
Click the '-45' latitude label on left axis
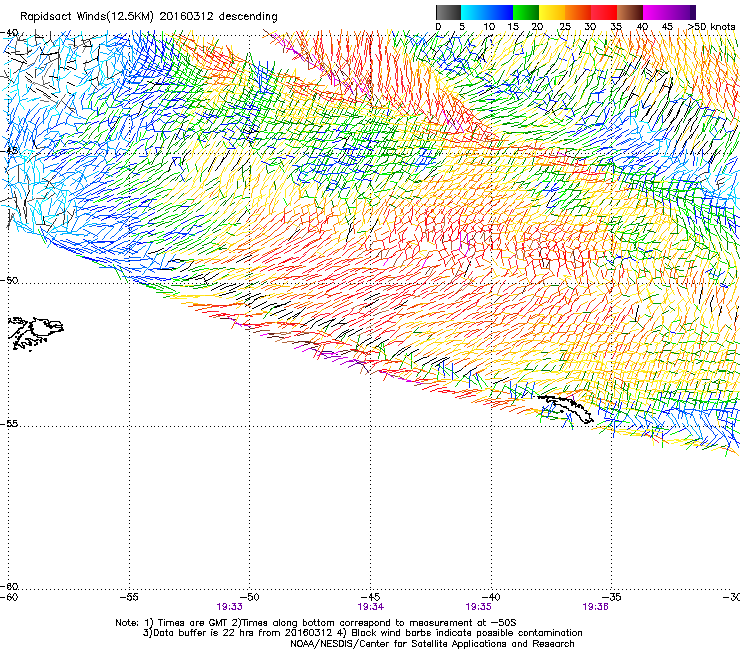tap(9, 151)
